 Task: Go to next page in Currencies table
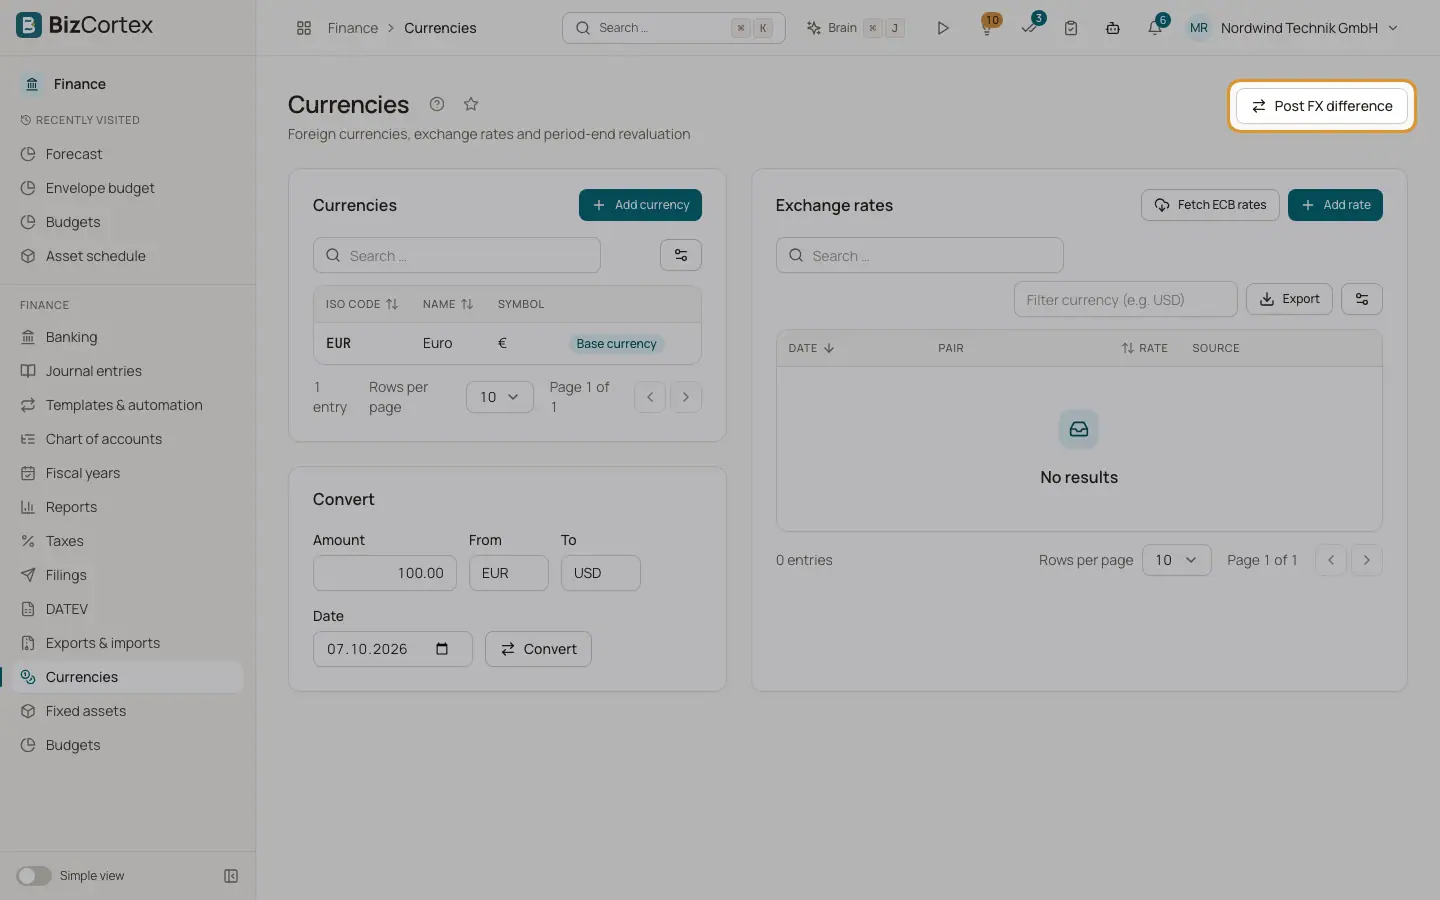[686, 397]
